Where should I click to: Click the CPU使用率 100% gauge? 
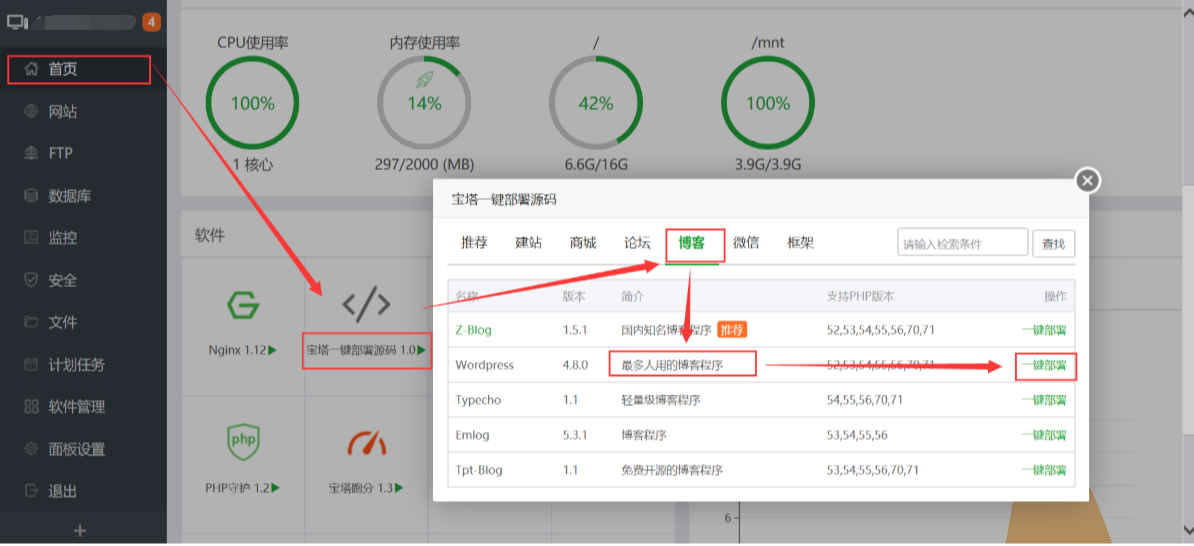tap(253, 103)
